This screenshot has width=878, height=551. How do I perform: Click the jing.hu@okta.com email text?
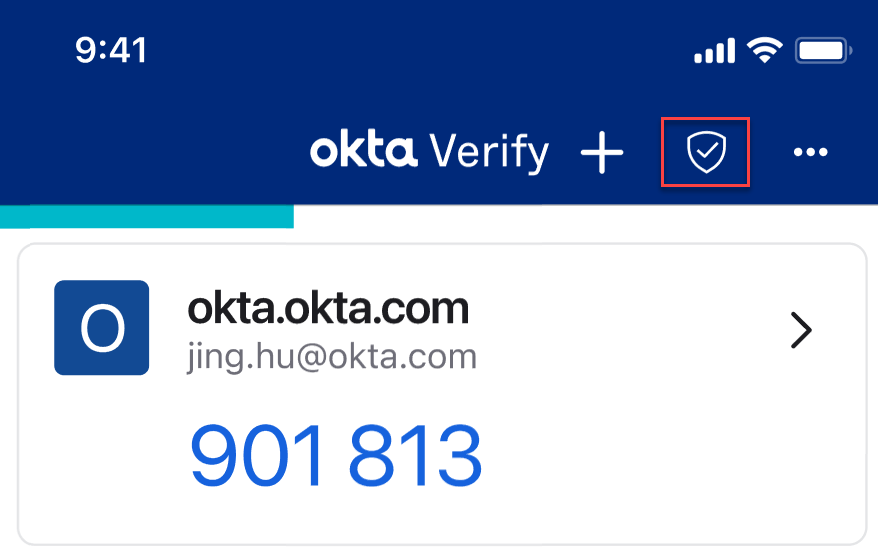[x=331, y=357]
